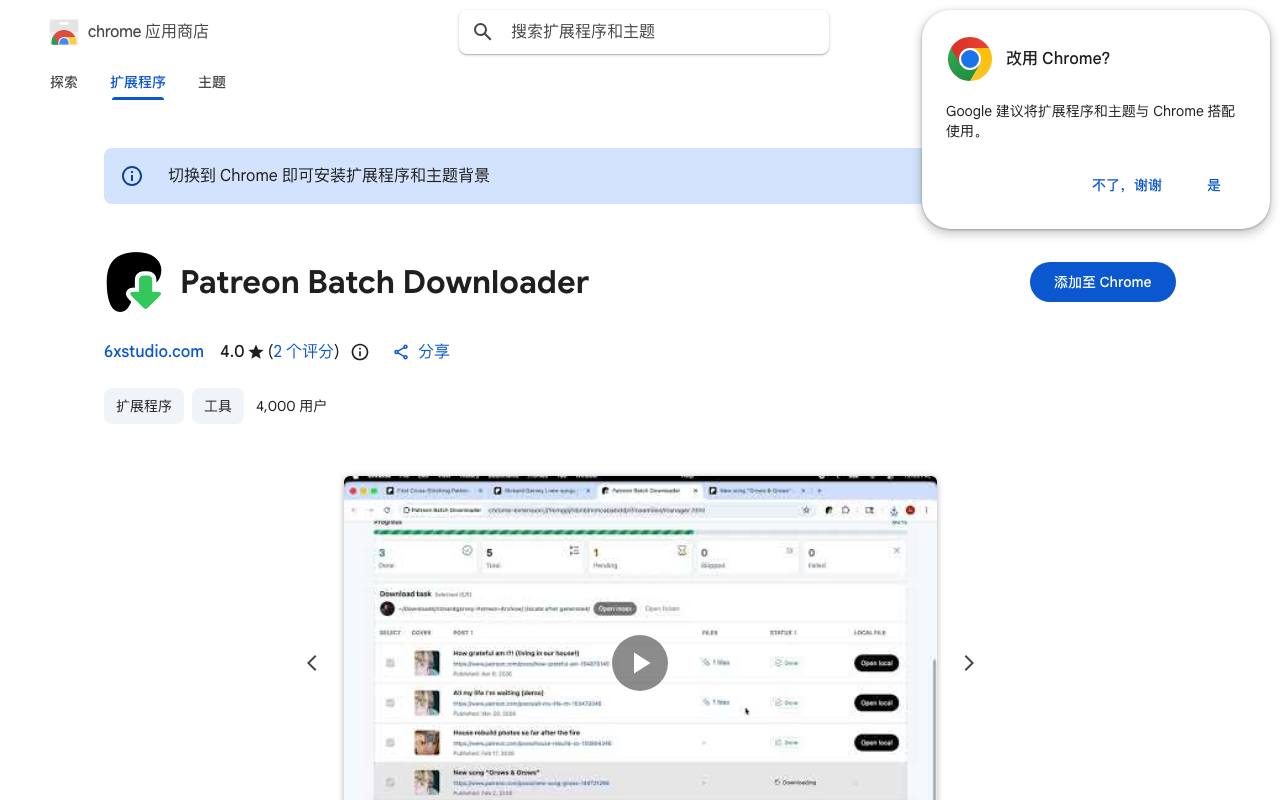Open the 探索 tab
Viewport: 1280px width, 800px height.
click(64, 82)
